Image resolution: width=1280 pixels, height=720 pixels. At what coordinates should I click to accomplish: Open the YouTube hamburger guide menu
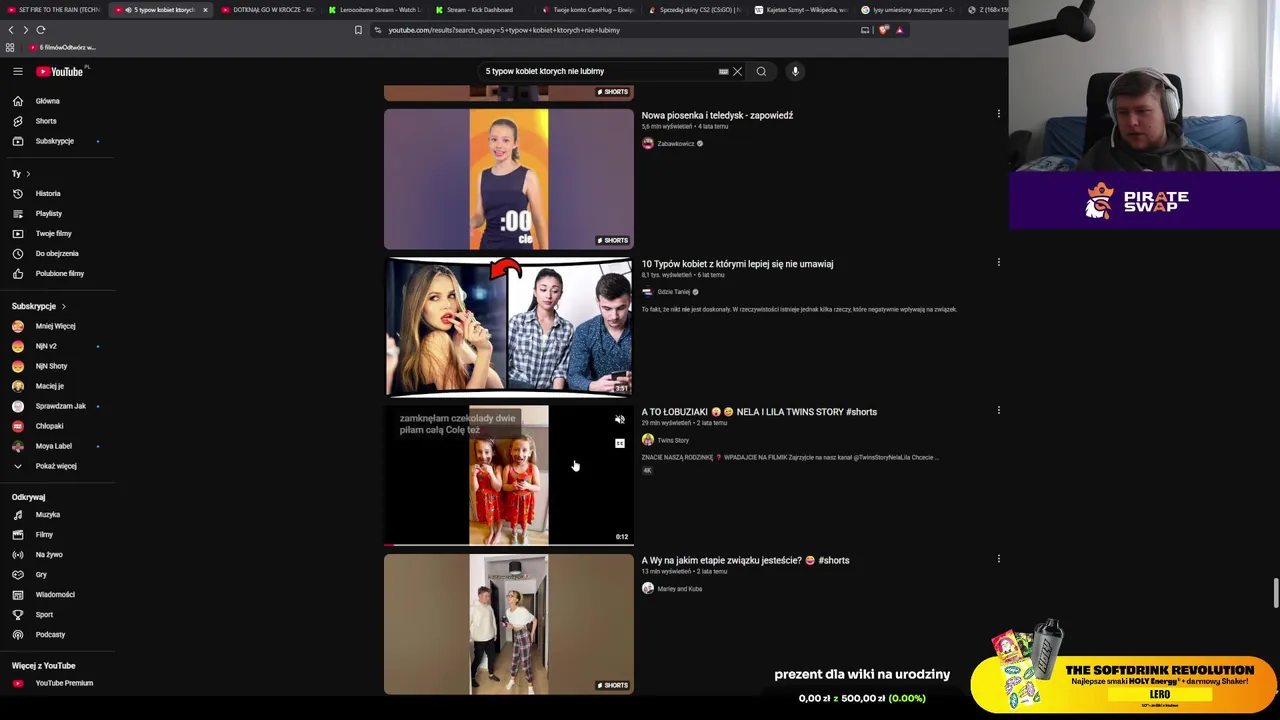(17, 71)
